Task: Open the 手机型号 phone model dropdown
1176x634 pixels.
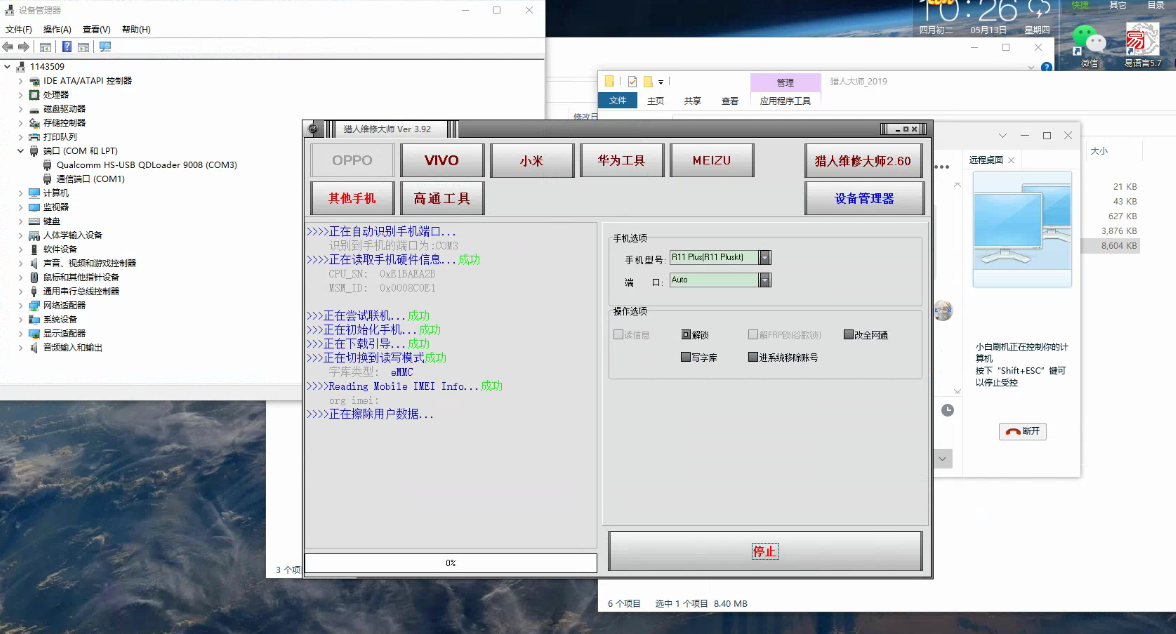Action: point(765,257)
